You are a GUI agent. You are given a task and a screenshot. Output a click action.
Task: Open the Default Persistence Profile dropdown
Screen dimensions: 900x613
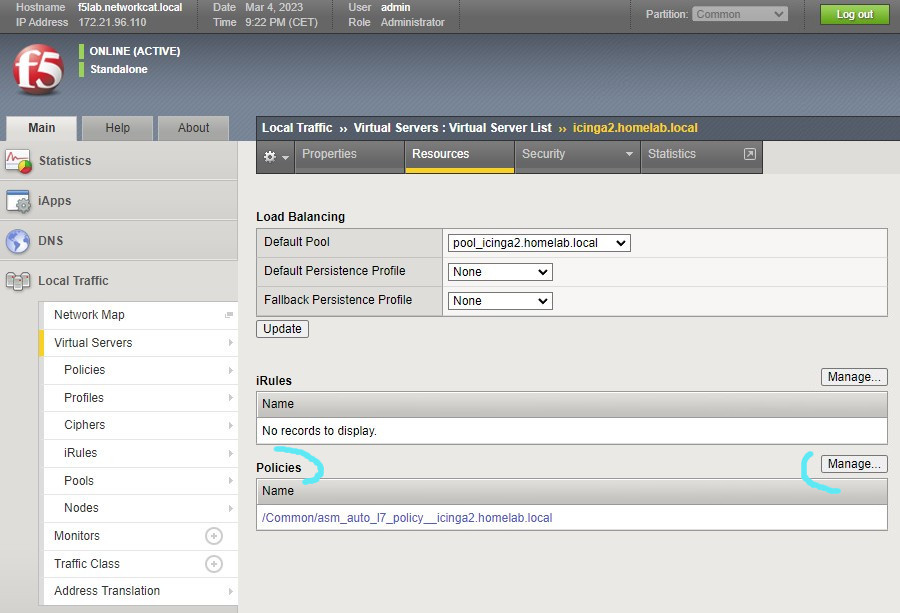pos(500,272)
